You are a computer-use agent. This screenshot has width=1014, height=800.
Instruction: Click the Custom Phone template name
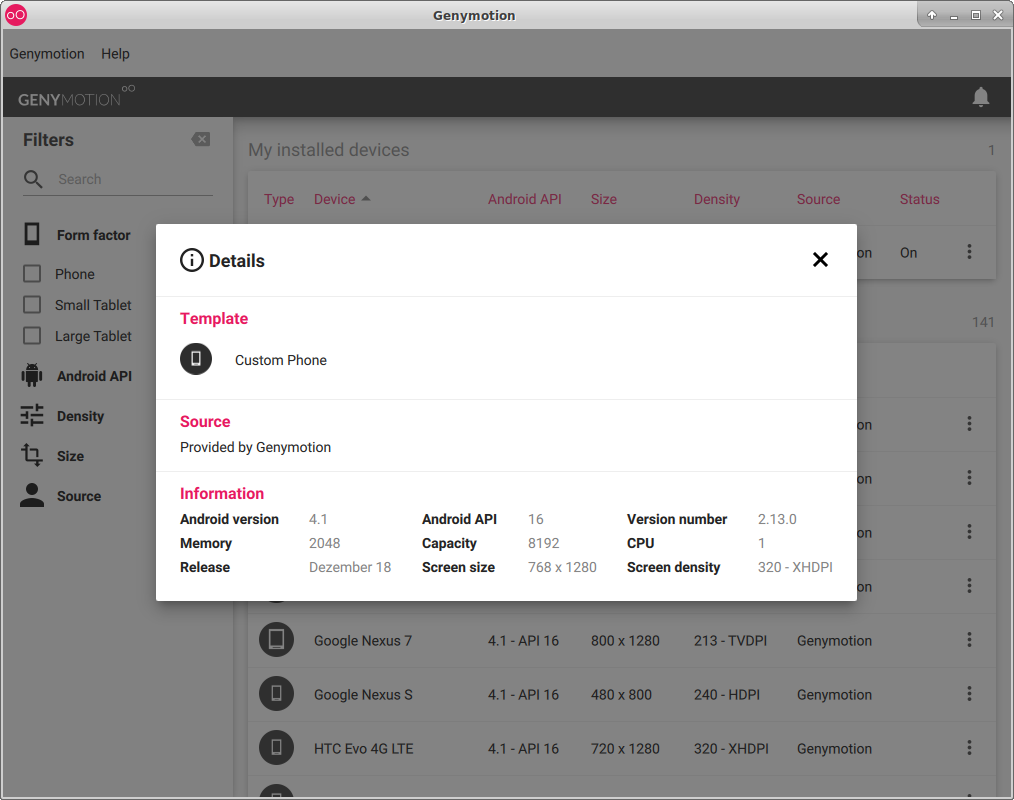[281, 360]
